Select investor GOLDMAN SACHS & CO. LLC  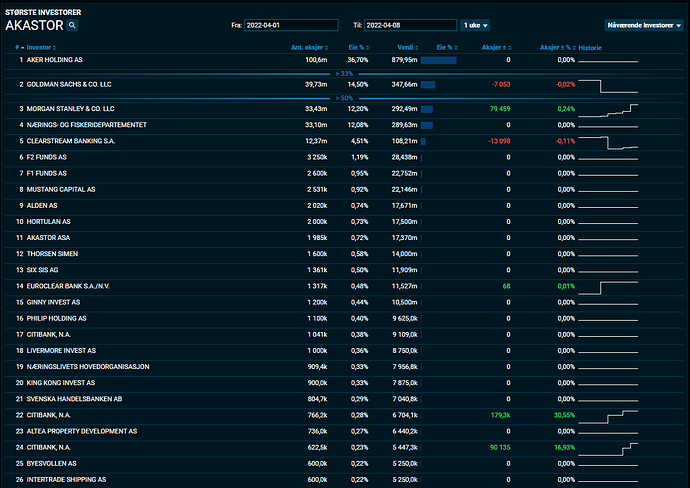coord(69,84)
